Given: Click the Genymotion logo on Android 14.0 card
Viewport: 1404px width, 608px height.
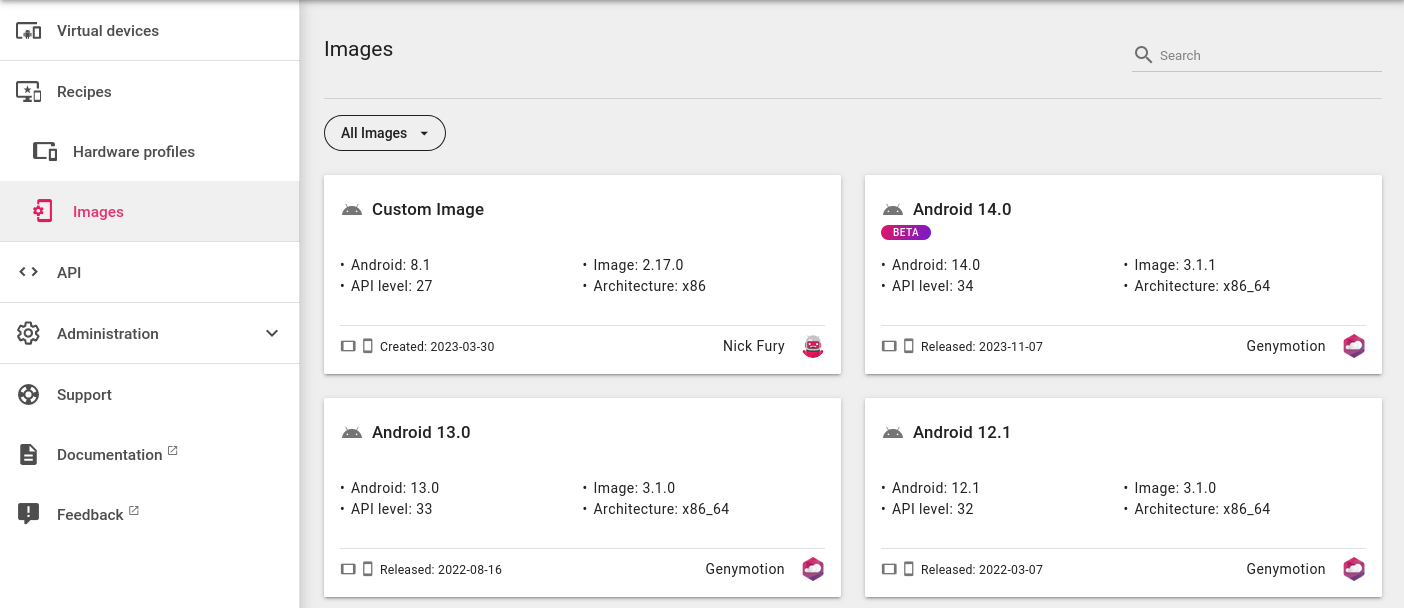Looking at the screenshot, I should [x=1354, y=346].
